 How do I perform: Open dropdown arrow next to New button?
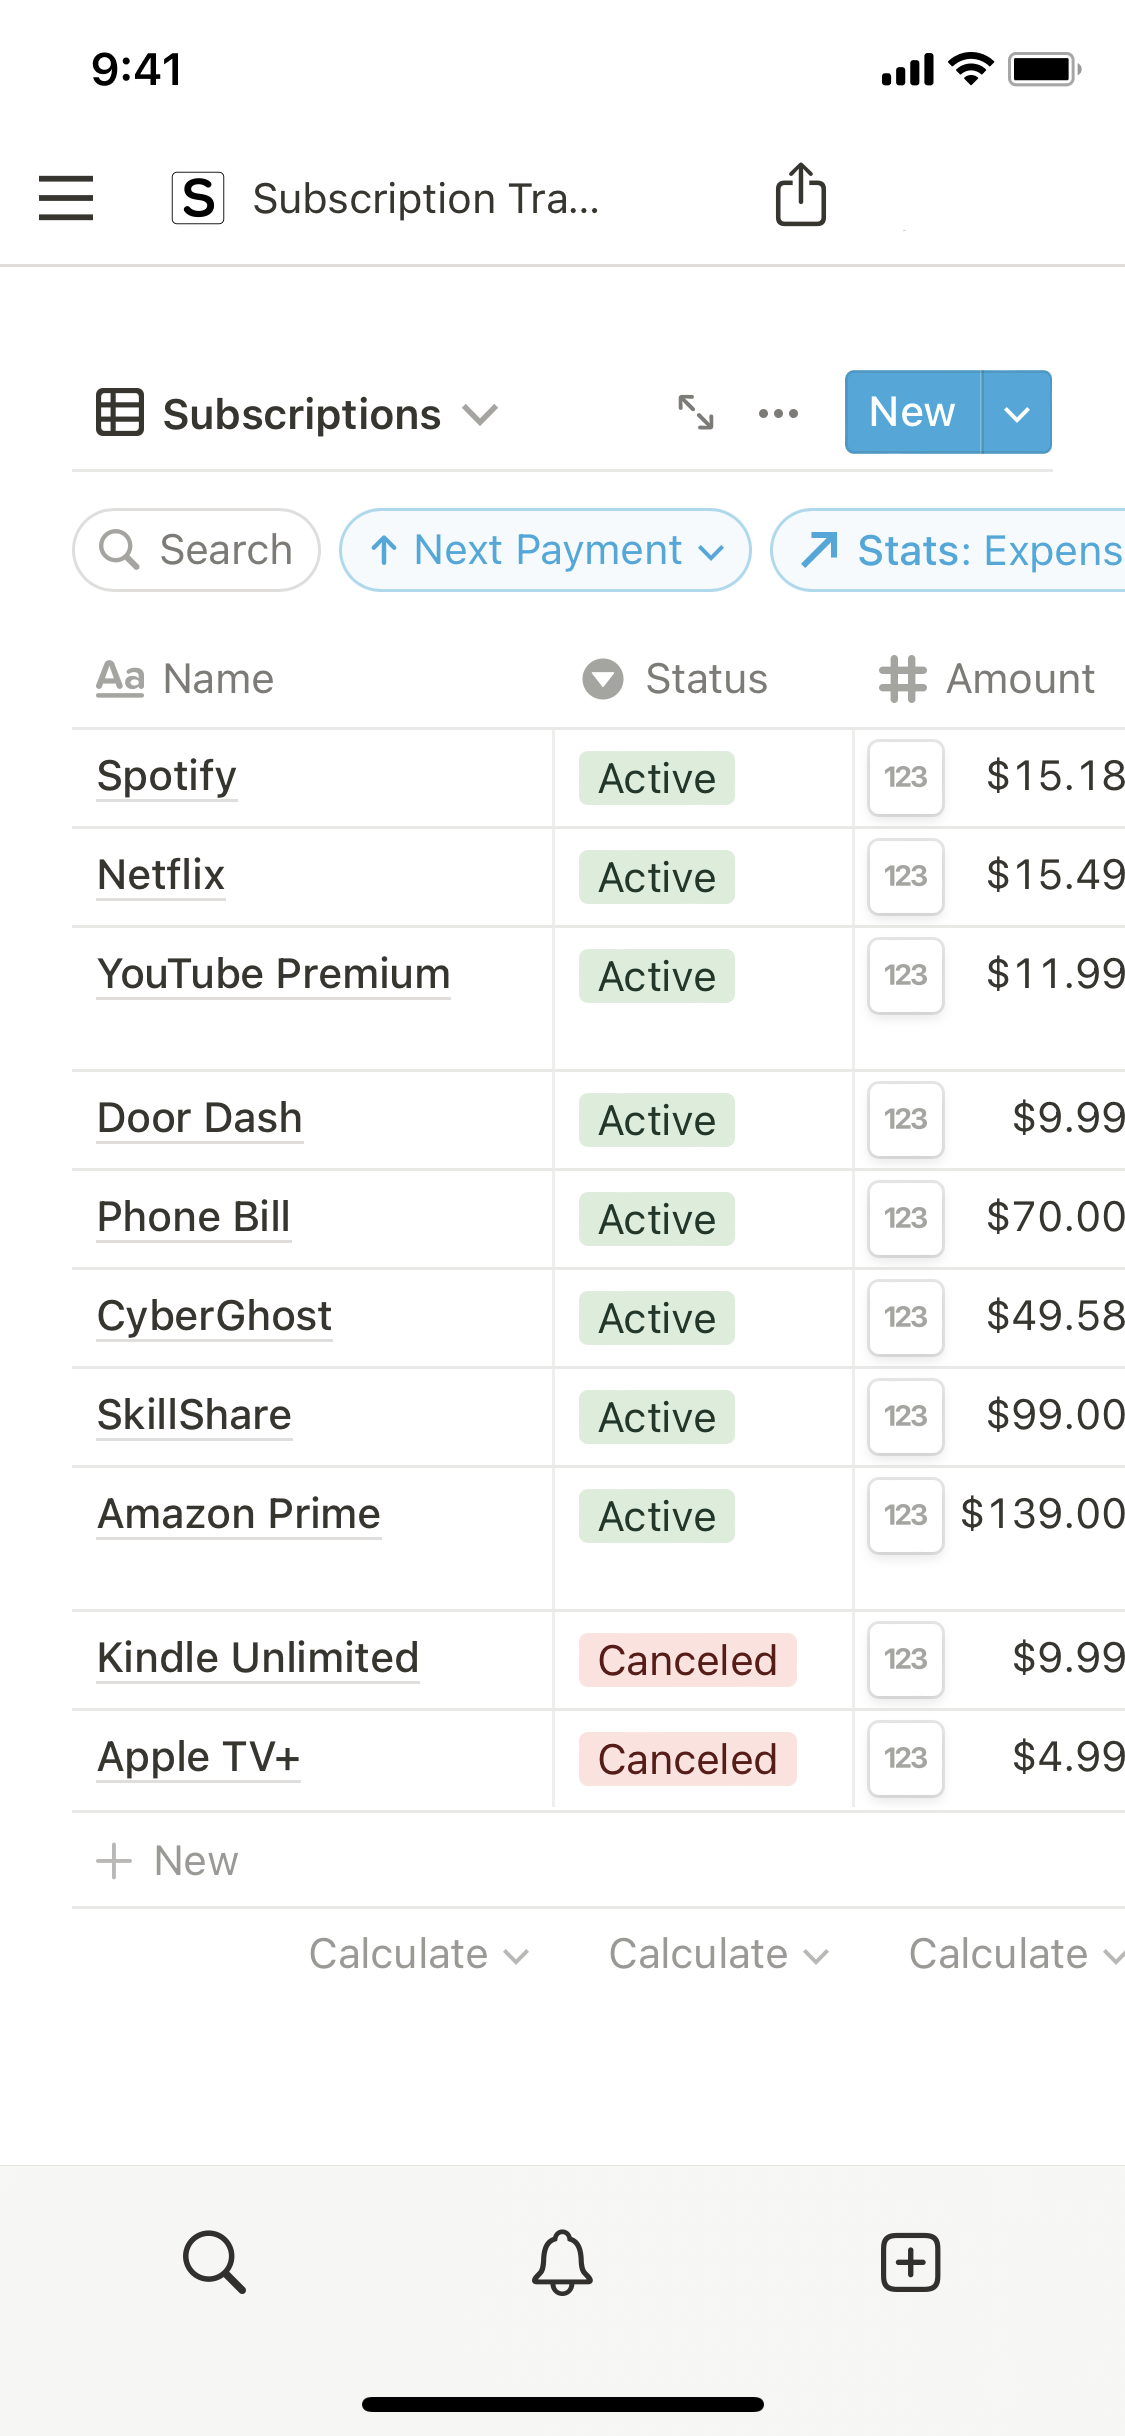1016,413
